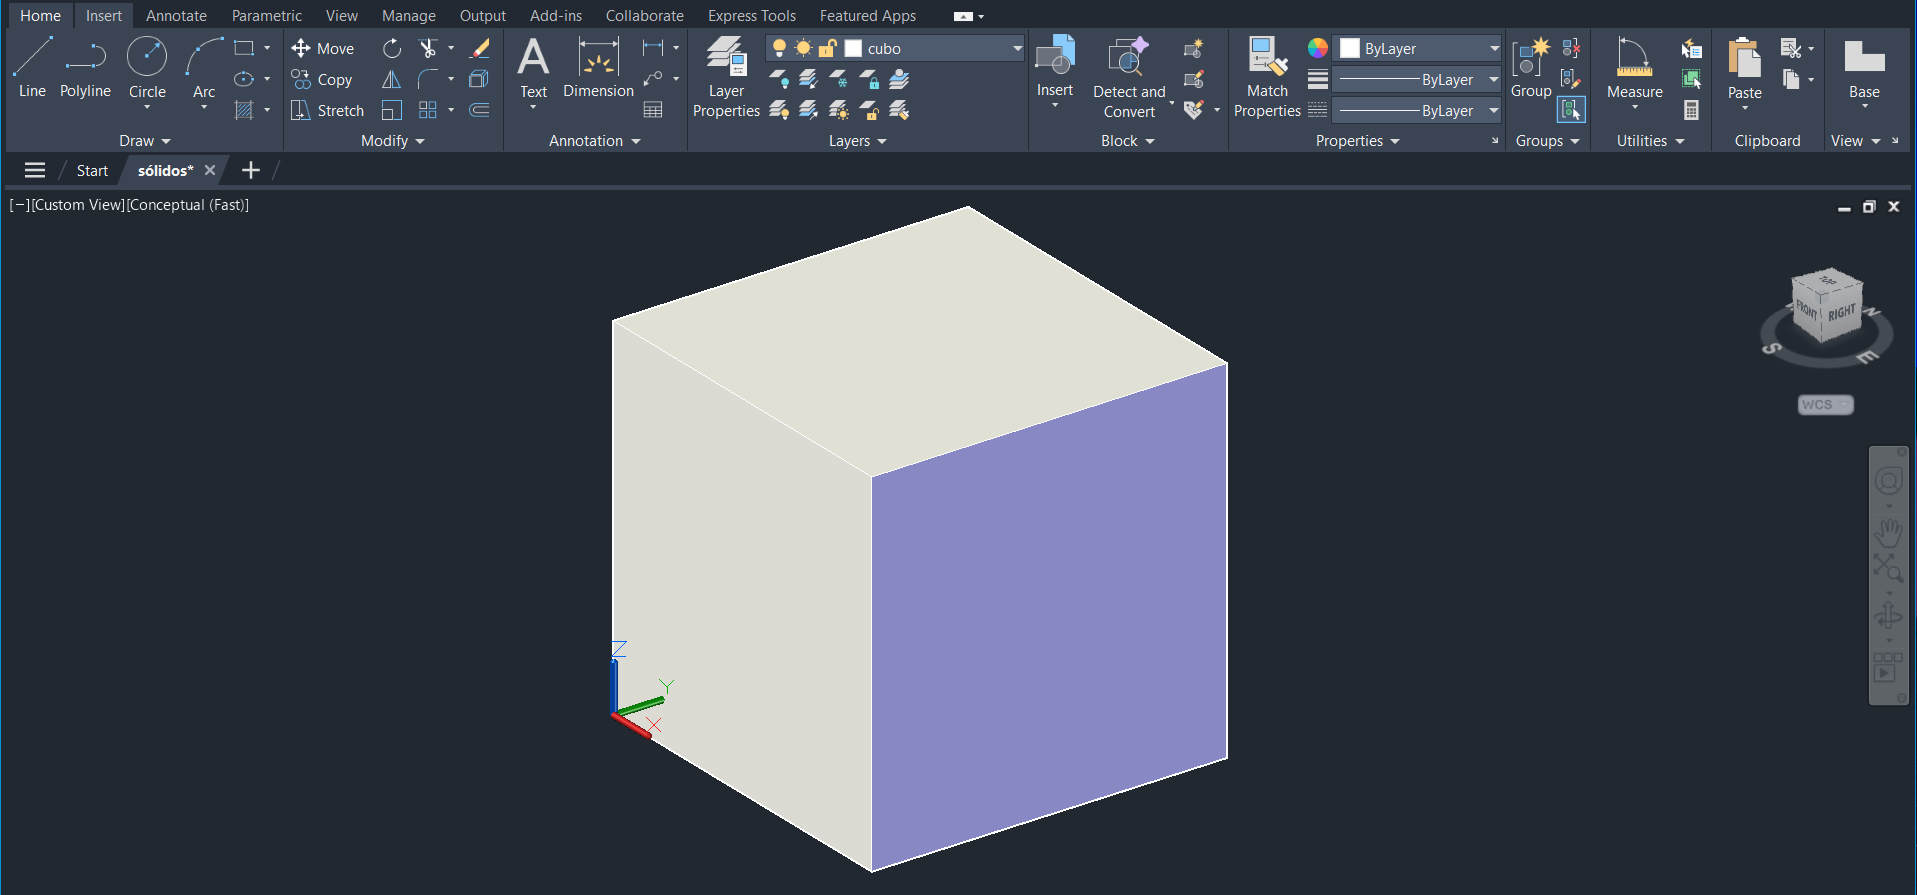1917x895 pixels.
Task: Expand the Draw panel
Action: (145, 141)
